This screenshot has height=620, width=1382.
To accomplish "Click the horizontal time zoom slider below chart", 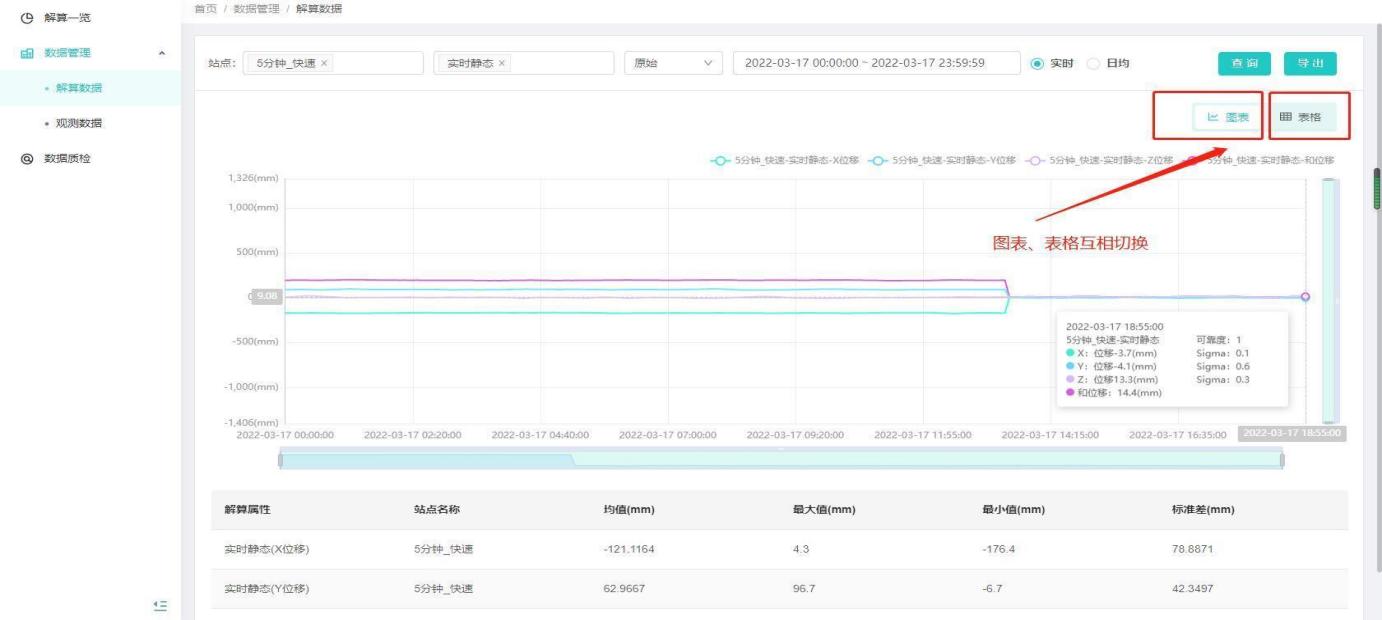I will coord(780,459).
